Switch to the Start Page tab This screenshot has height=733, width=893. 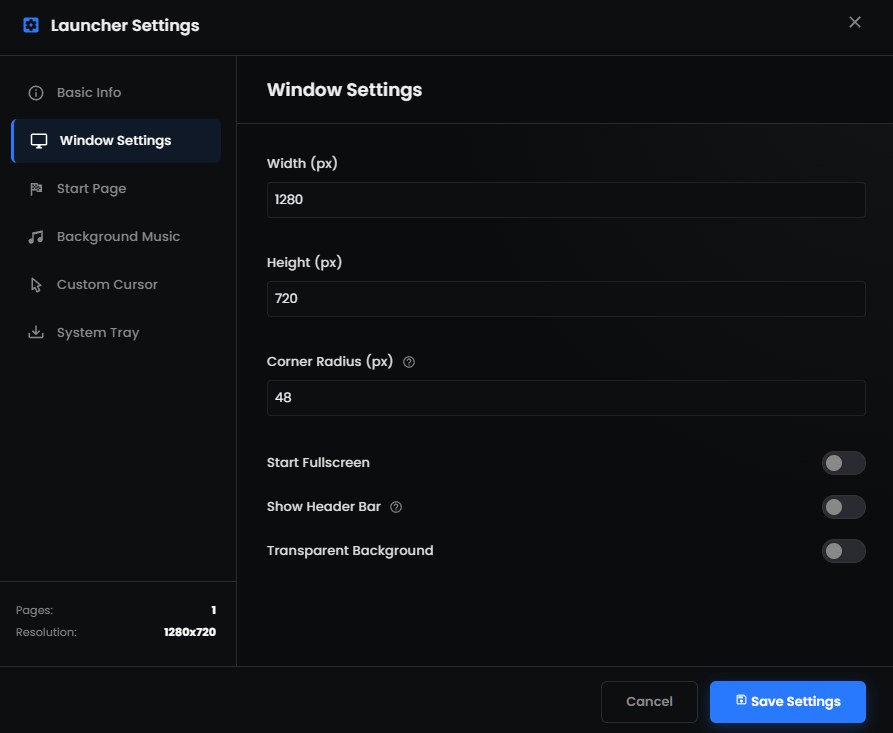click(x=91, y=189)
